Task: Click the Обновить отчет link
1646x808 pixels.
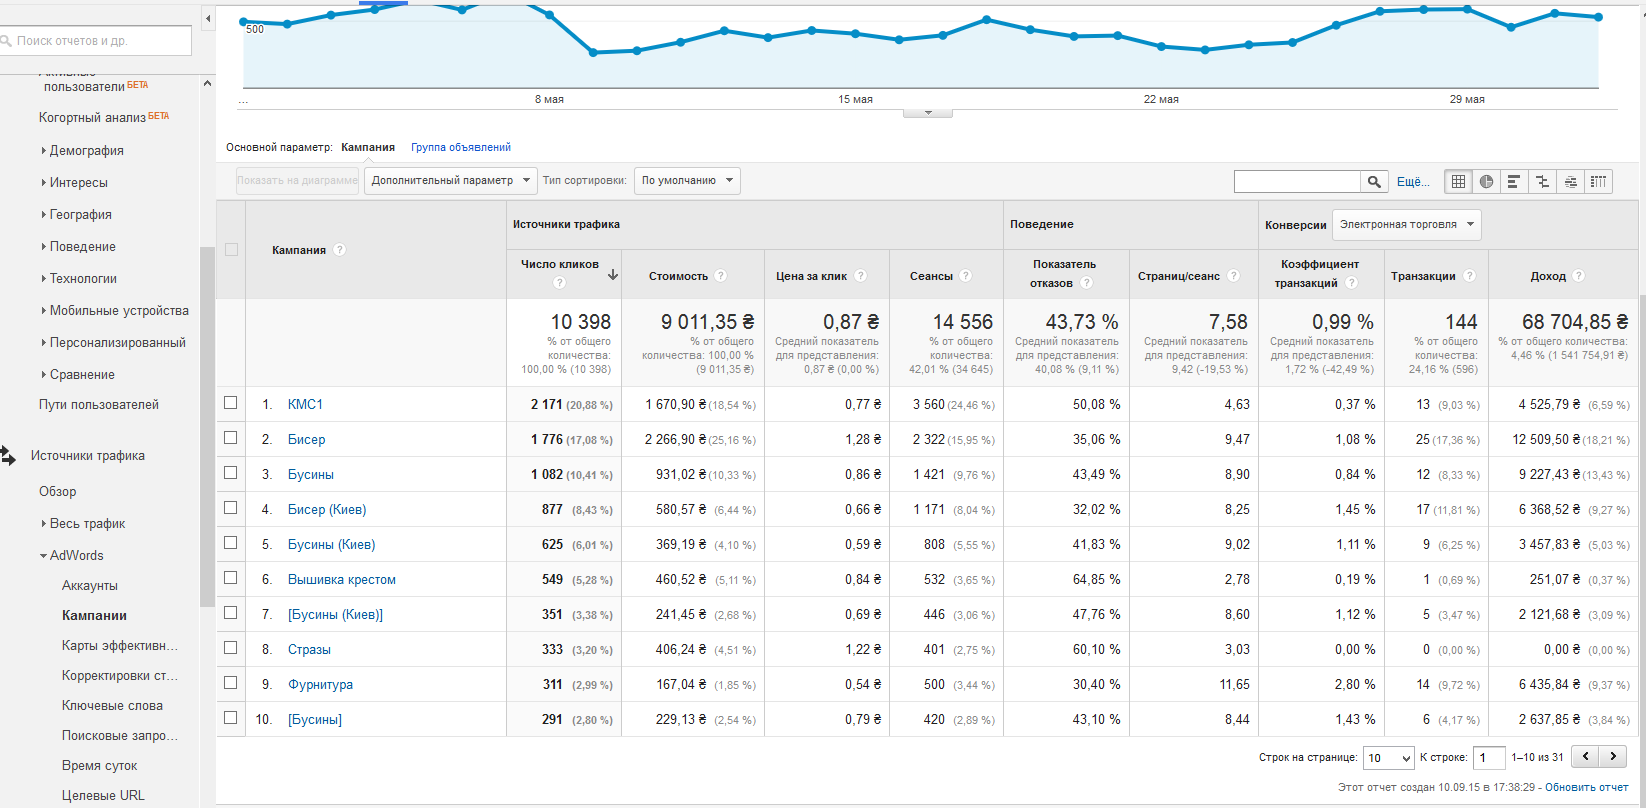Action: pos(1586,787)
